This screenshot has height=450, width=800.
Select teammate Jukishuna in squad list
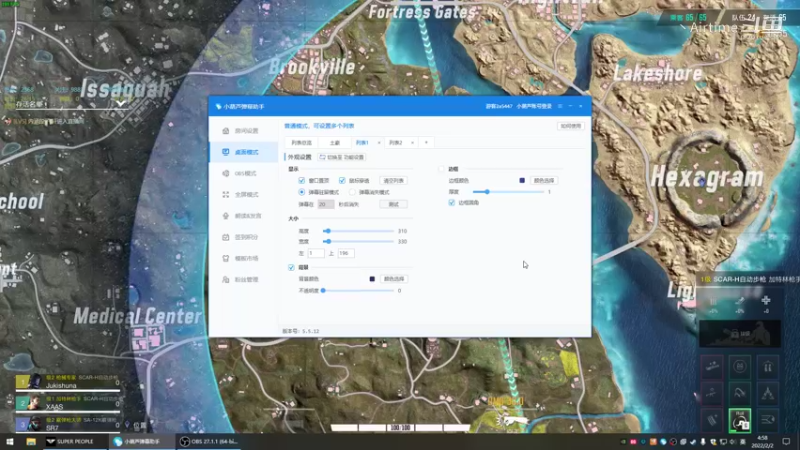pyautogui.click(x=67, y=382)
